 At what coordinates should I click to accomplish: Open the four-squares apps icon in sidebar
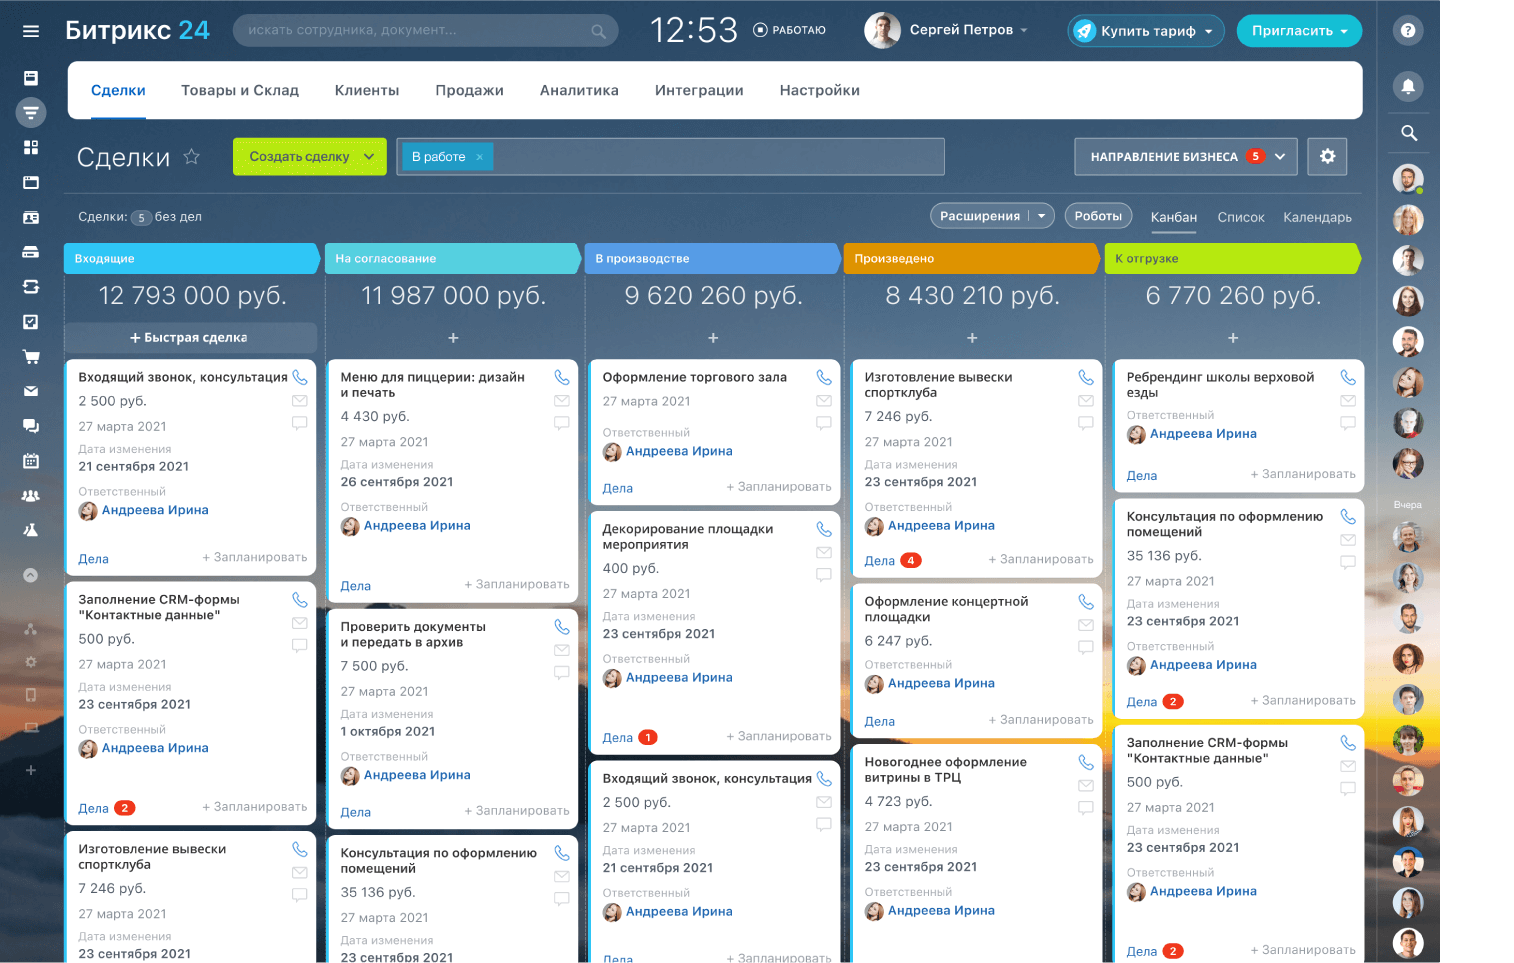(x=31, y=147)
